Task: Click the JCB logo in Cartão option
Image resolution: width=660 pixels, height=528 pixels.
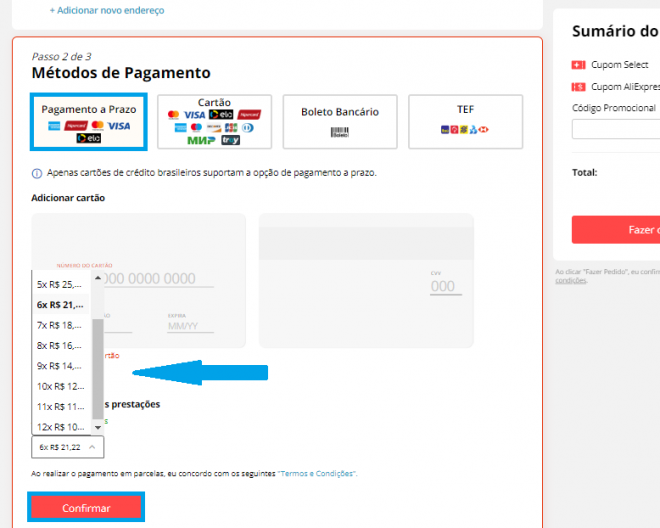Action: click(231, 128)
